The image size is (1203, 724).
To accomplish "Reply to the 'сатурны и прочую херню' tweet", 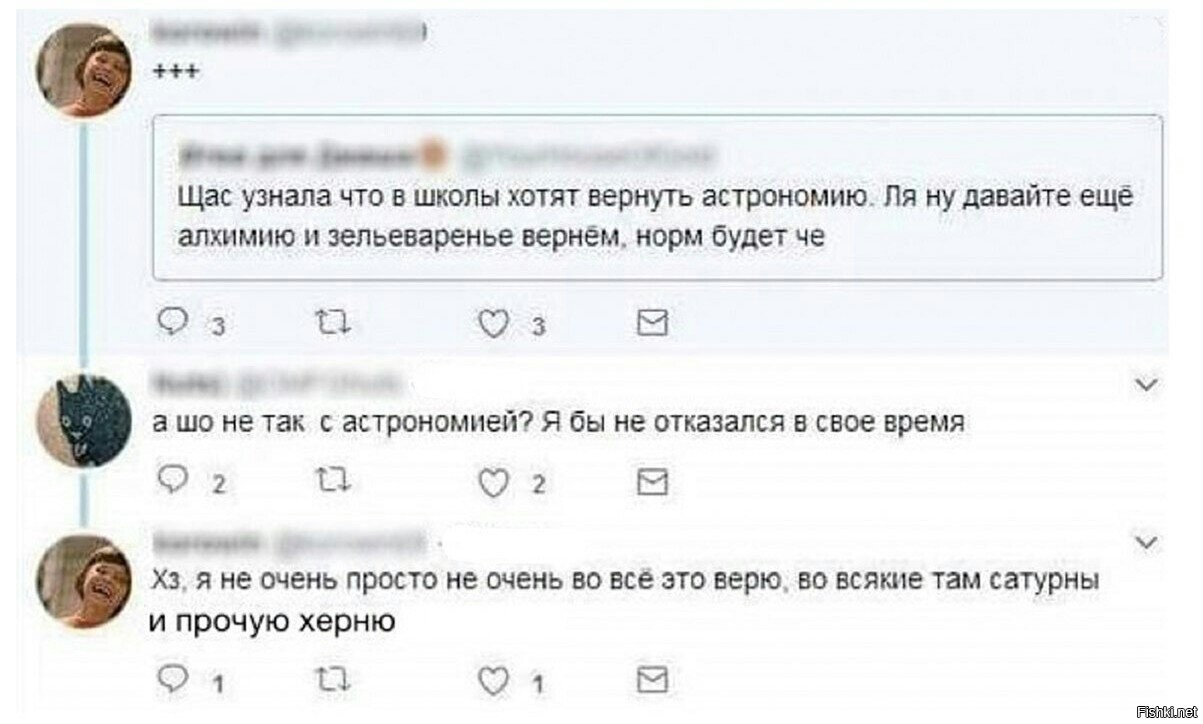I will click(x=174, y=681).
